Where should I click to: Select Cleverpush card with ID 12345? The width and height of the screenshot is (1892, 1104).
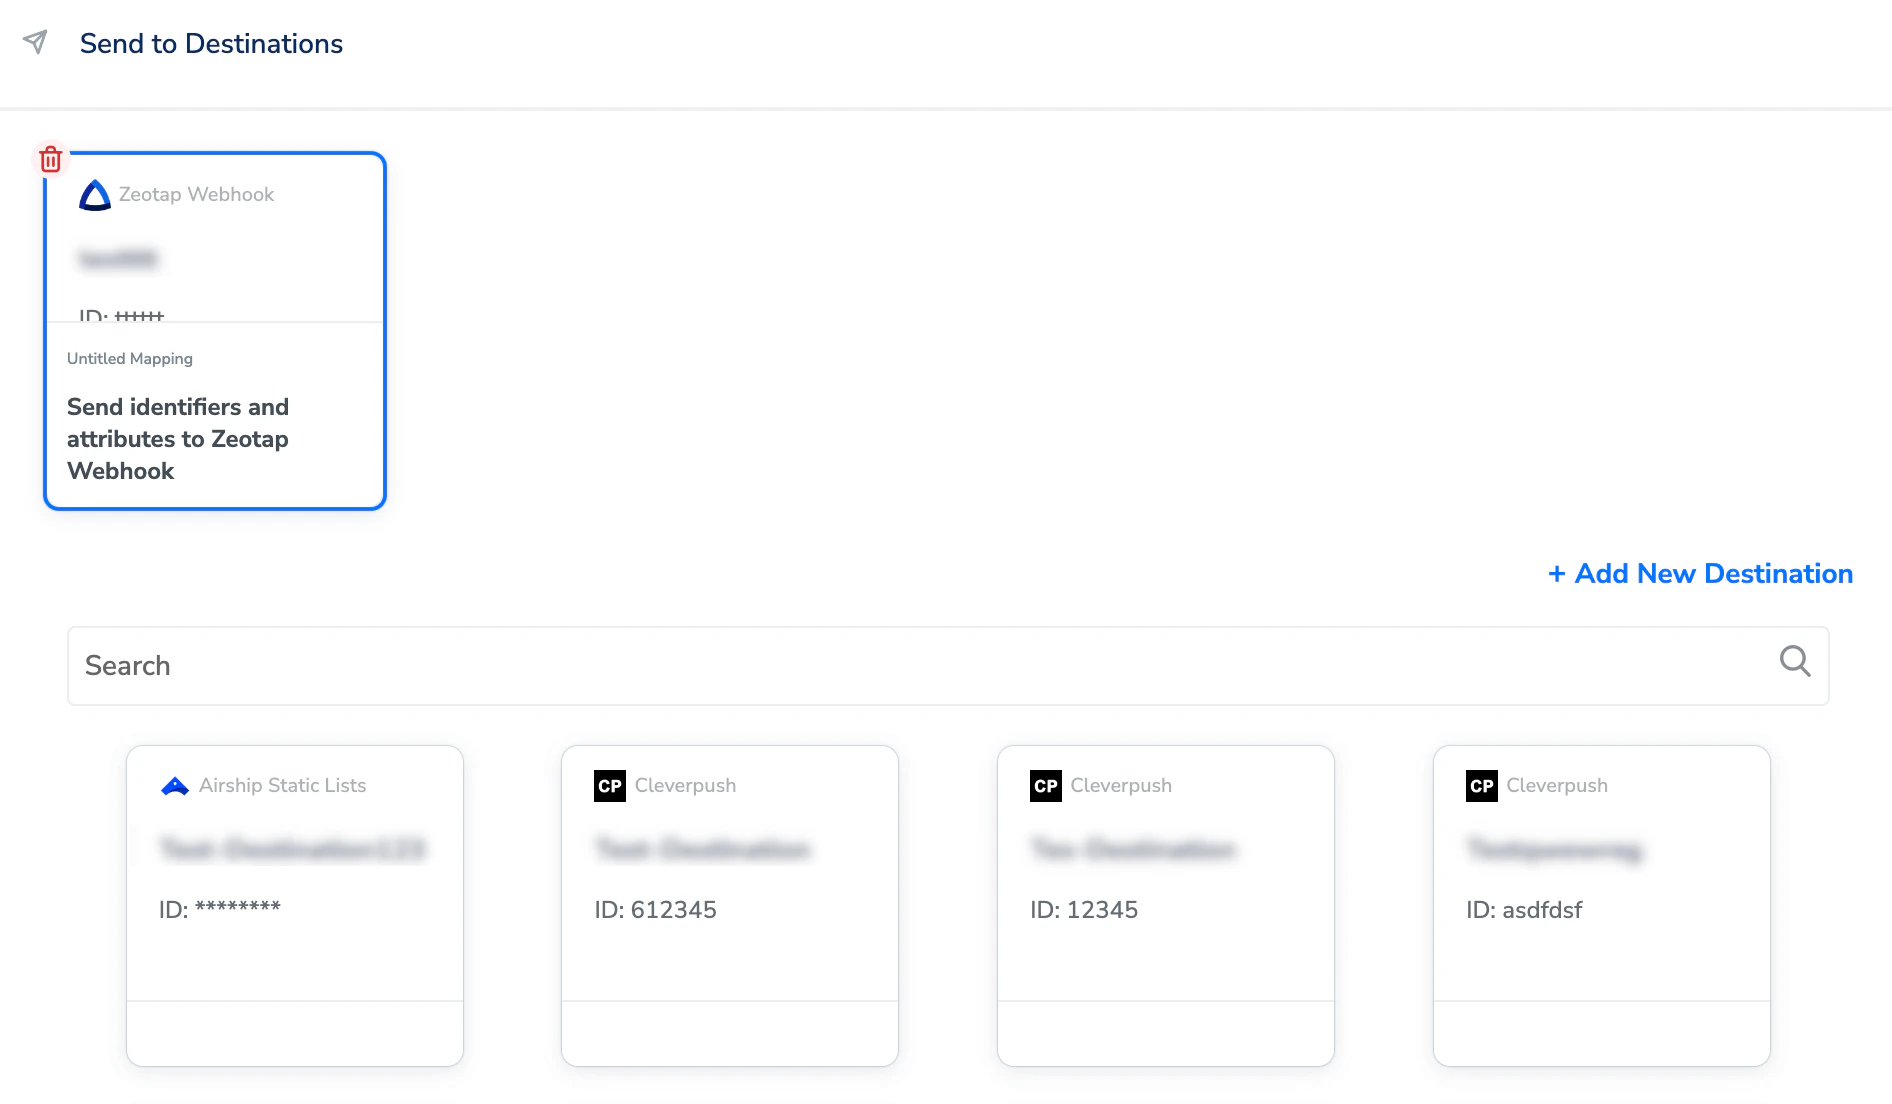[1166, 906]
